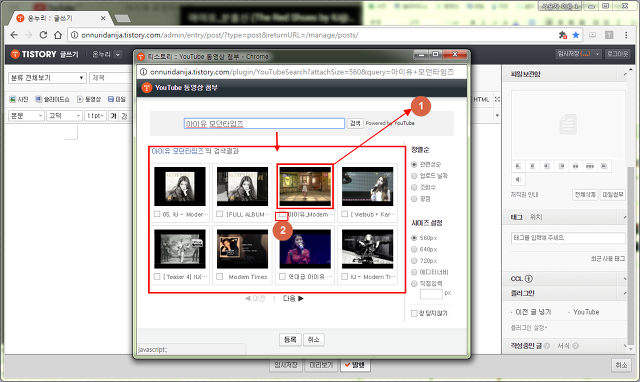The height and width of the screenshot is (382, 640).
Task: Click the Chrome back arrow
Action: [14, 35]
